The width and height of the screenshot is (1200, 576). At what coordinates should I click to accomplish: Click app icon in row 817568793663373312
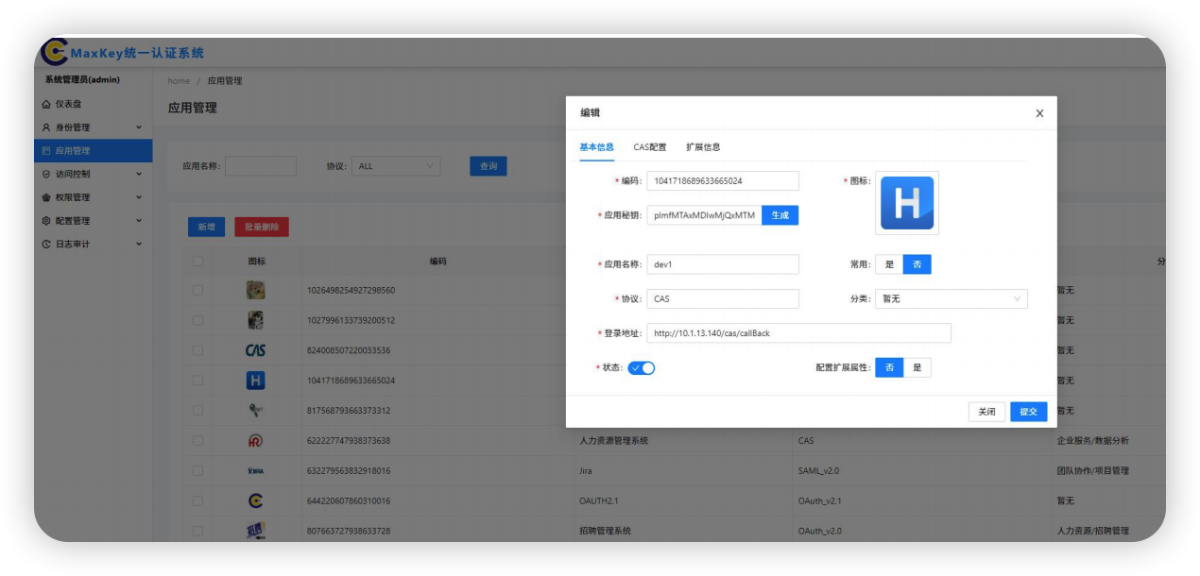(256, 410)
